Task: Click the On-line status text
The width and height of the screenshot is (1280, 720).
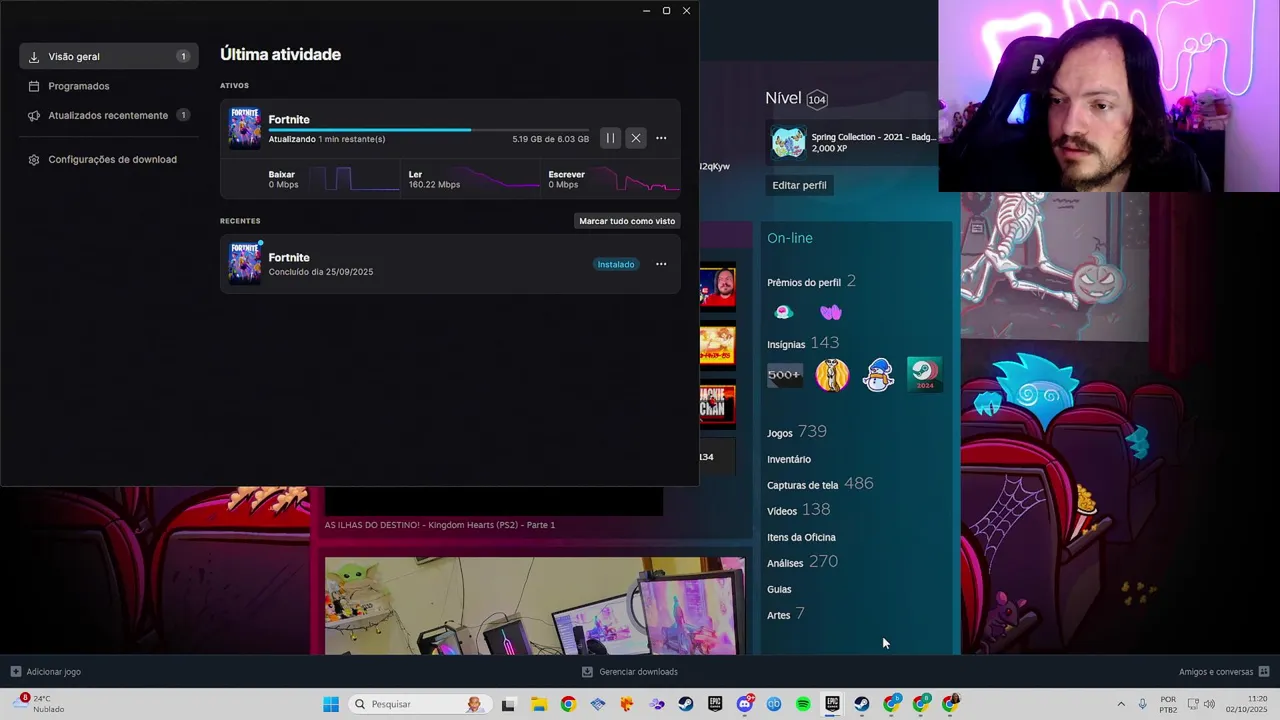Action: (x=790, y=238)
